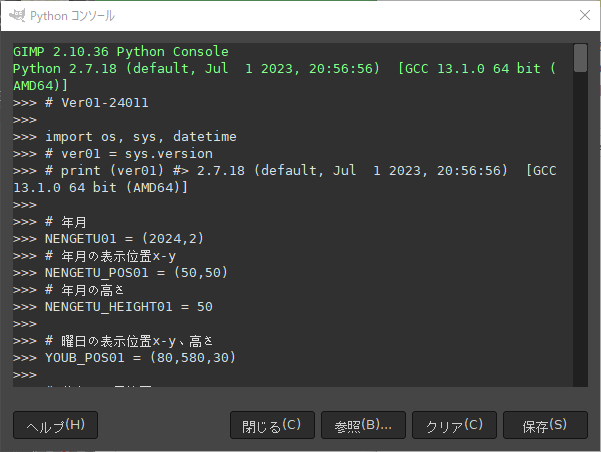Click the console vertical scrollbar thumb

pos(580,58)
